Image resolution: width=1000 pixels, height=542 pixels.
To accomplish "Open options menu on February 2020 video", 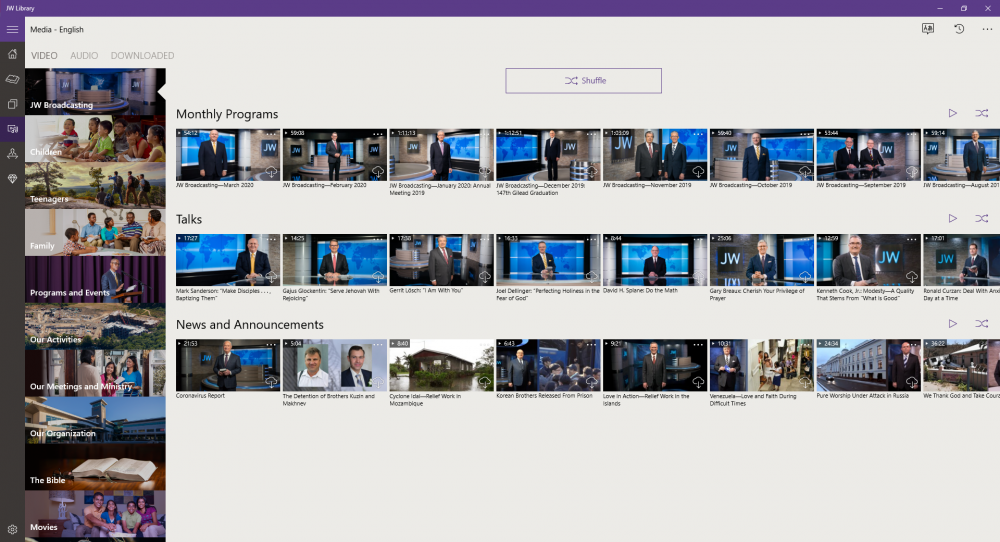I will coord(378,133).
